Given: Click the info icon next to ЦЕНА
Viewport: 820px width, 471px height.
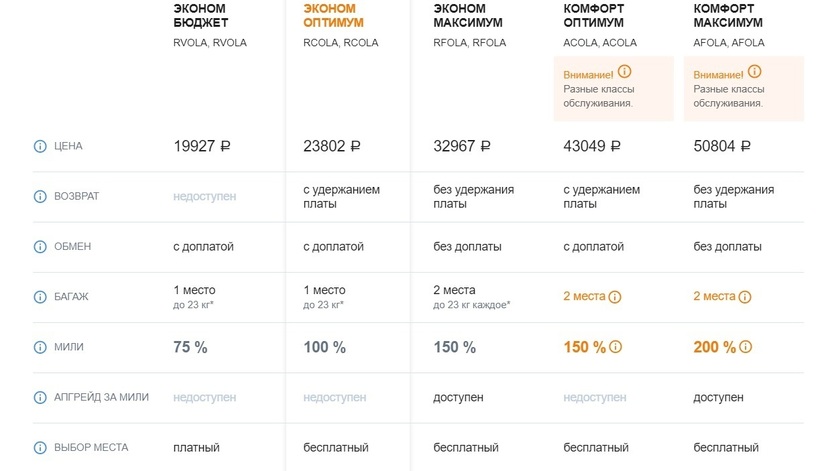Looking at the screenshot, I should point(40,146).
